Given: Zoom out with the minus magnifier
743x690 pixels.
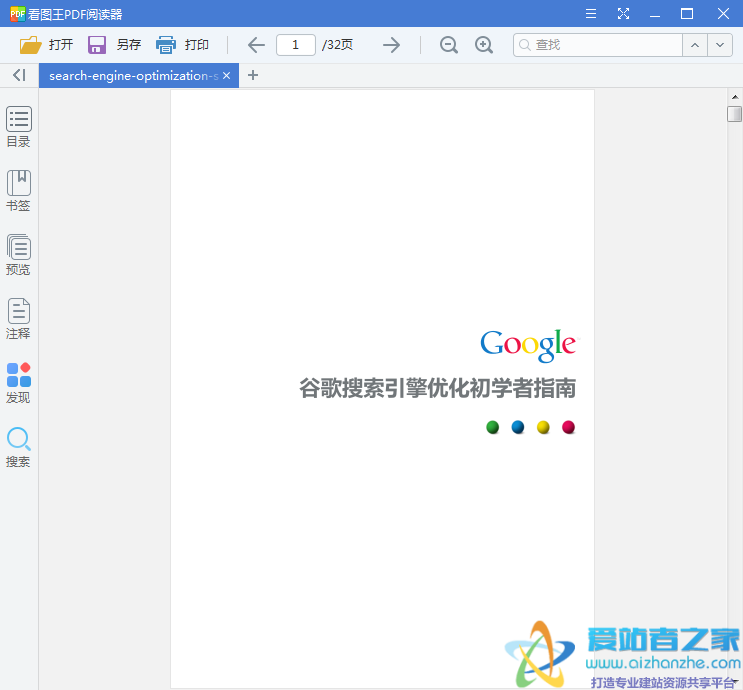Looking at the screenshot, I should point(449,45).
